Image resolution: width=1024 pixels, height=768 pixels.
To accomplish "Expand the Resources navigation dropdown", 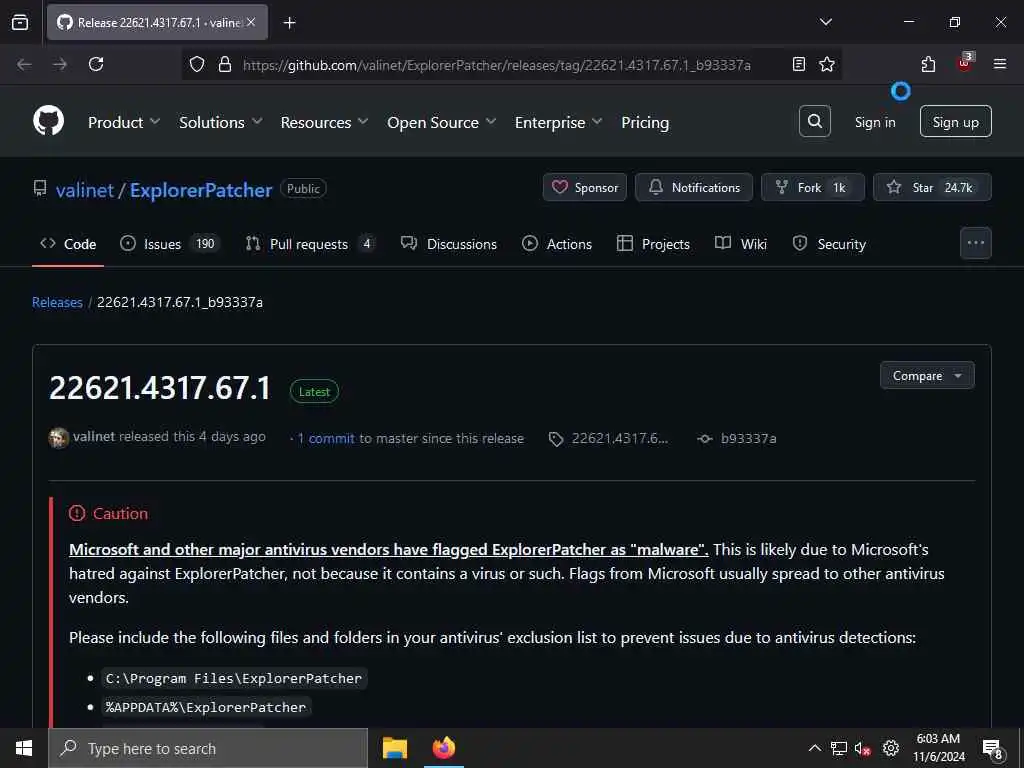I will (325, 122).
